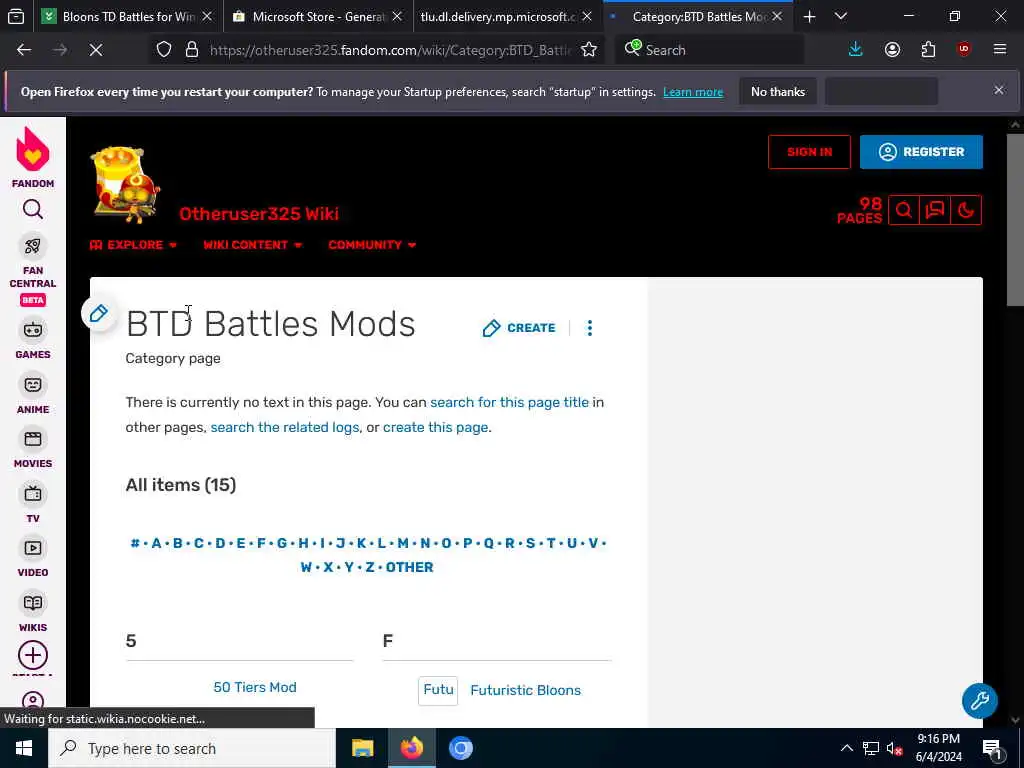Click the Firefox search box
This screenshot has height=768, width=1024.
tap(710, 50)
